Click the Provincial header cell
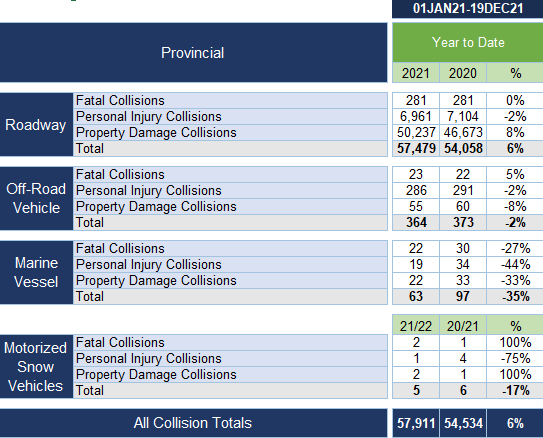Screen dimensions: 543x438 click(x=193, y=53)
